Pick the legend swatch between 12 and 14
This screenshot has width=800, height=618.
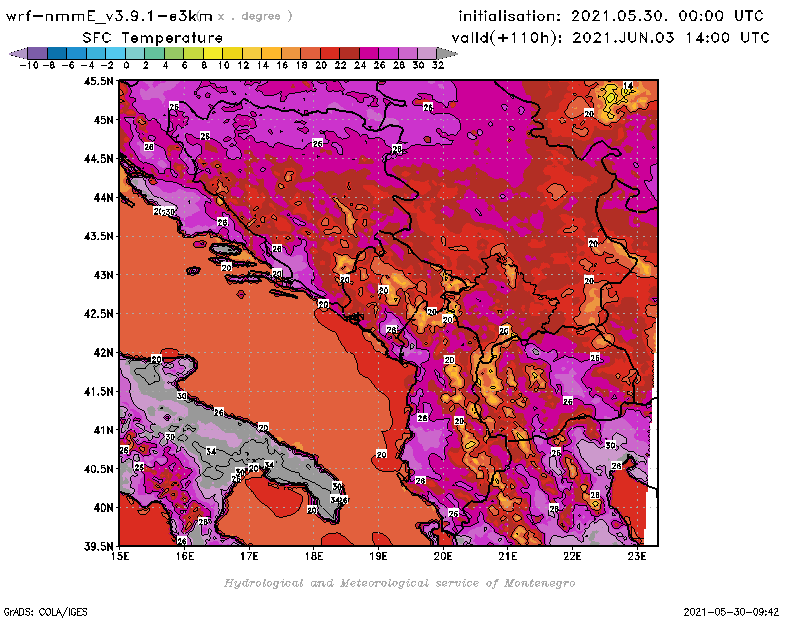pos(252,53)
